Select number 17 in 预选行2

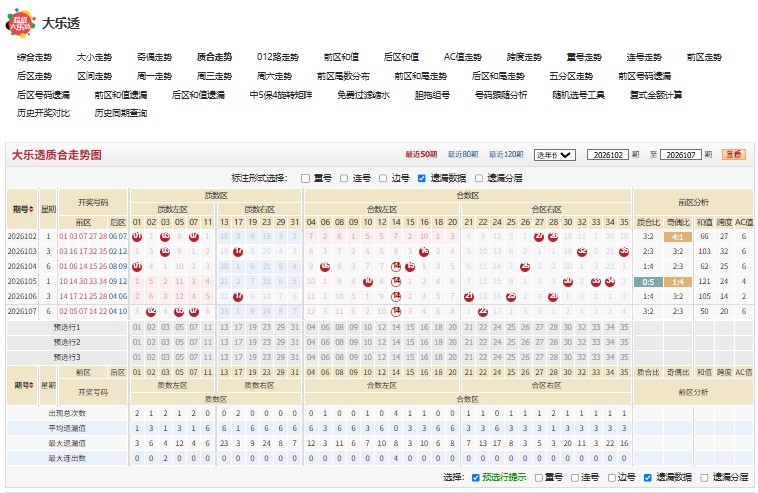pos(238,342)
